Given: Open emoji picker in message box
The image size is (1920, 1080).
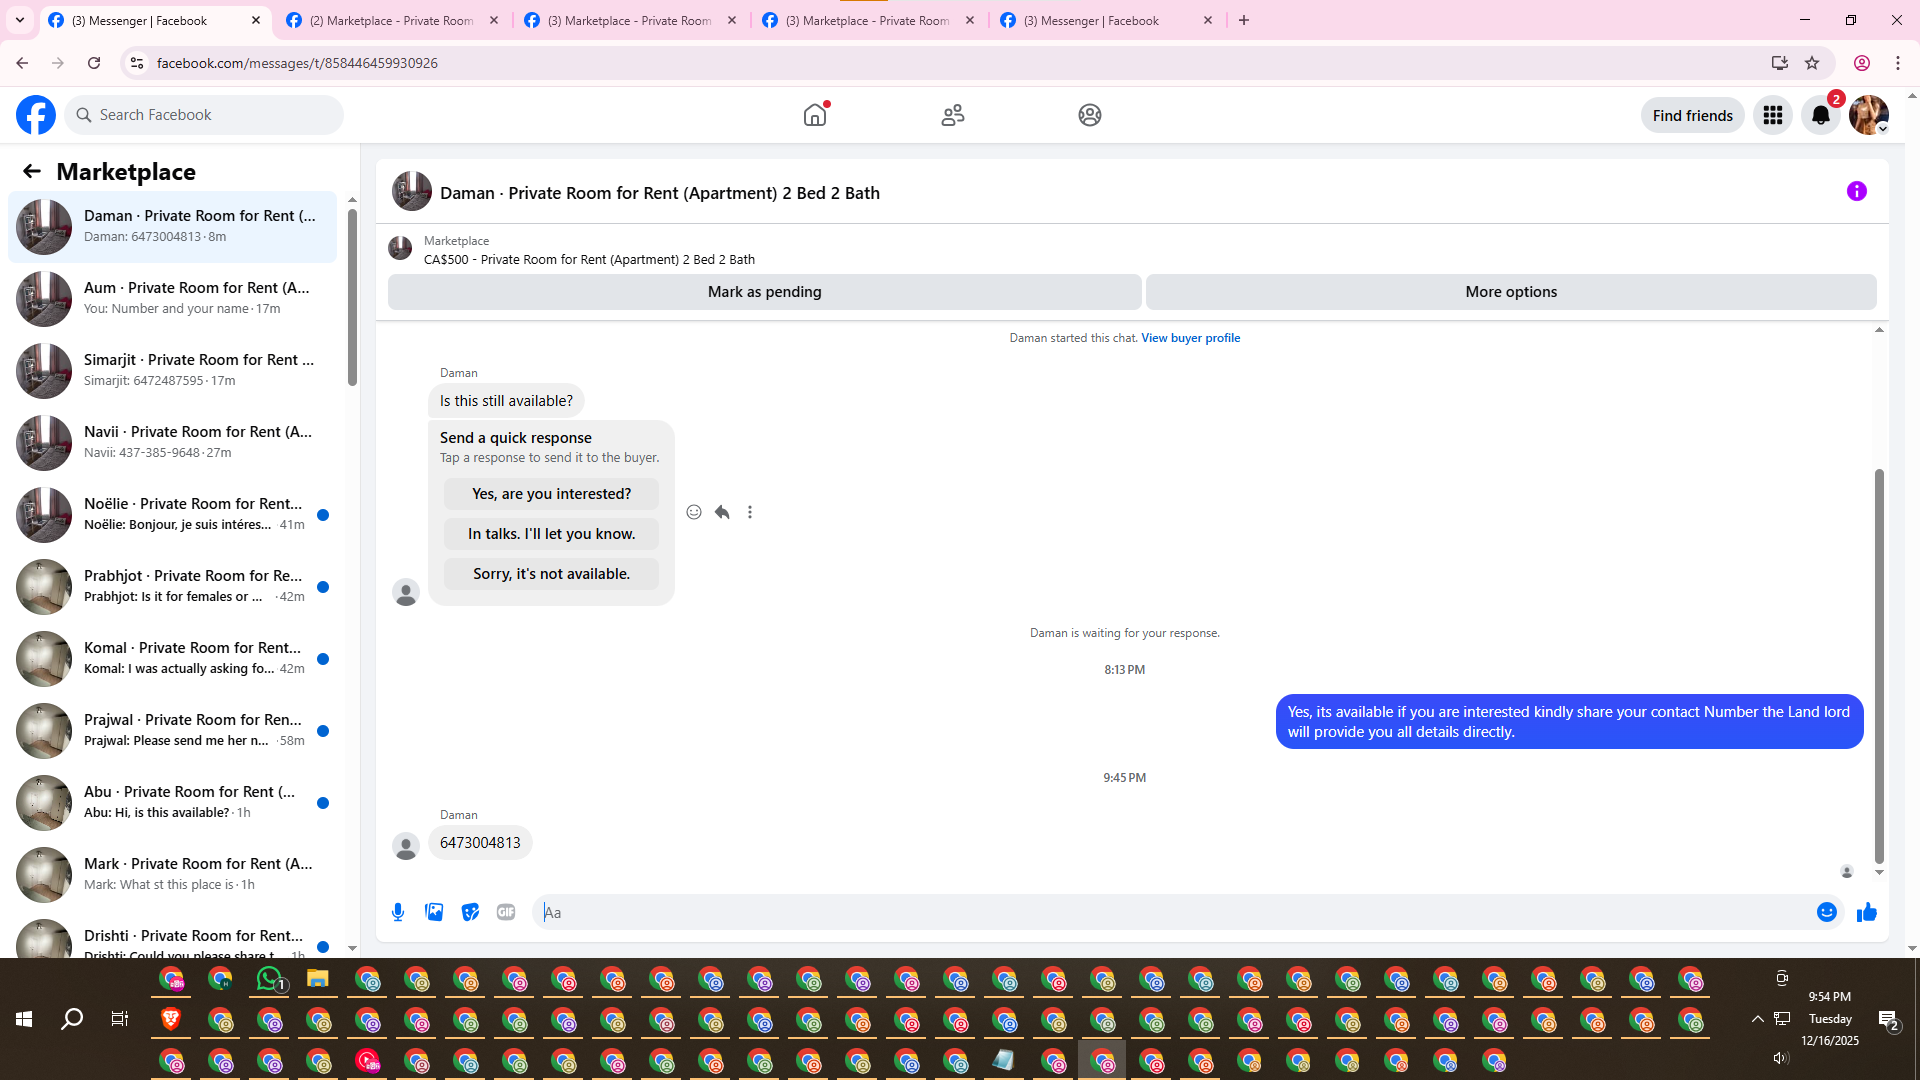Looking at the screenshot, I should click(1827, 912).
